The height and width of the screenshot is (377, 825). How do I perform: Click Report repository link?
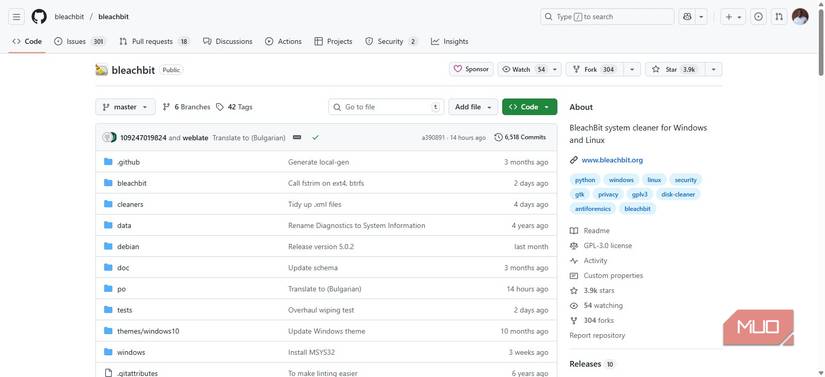[x=597, y=335]
